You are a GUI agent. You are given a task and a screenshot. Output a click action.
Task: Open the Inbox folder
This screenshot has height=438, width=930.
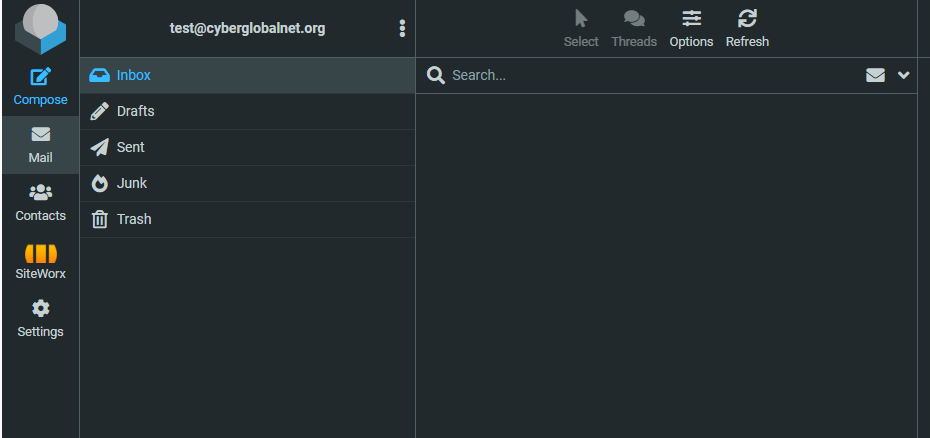[x=248, y=75]
